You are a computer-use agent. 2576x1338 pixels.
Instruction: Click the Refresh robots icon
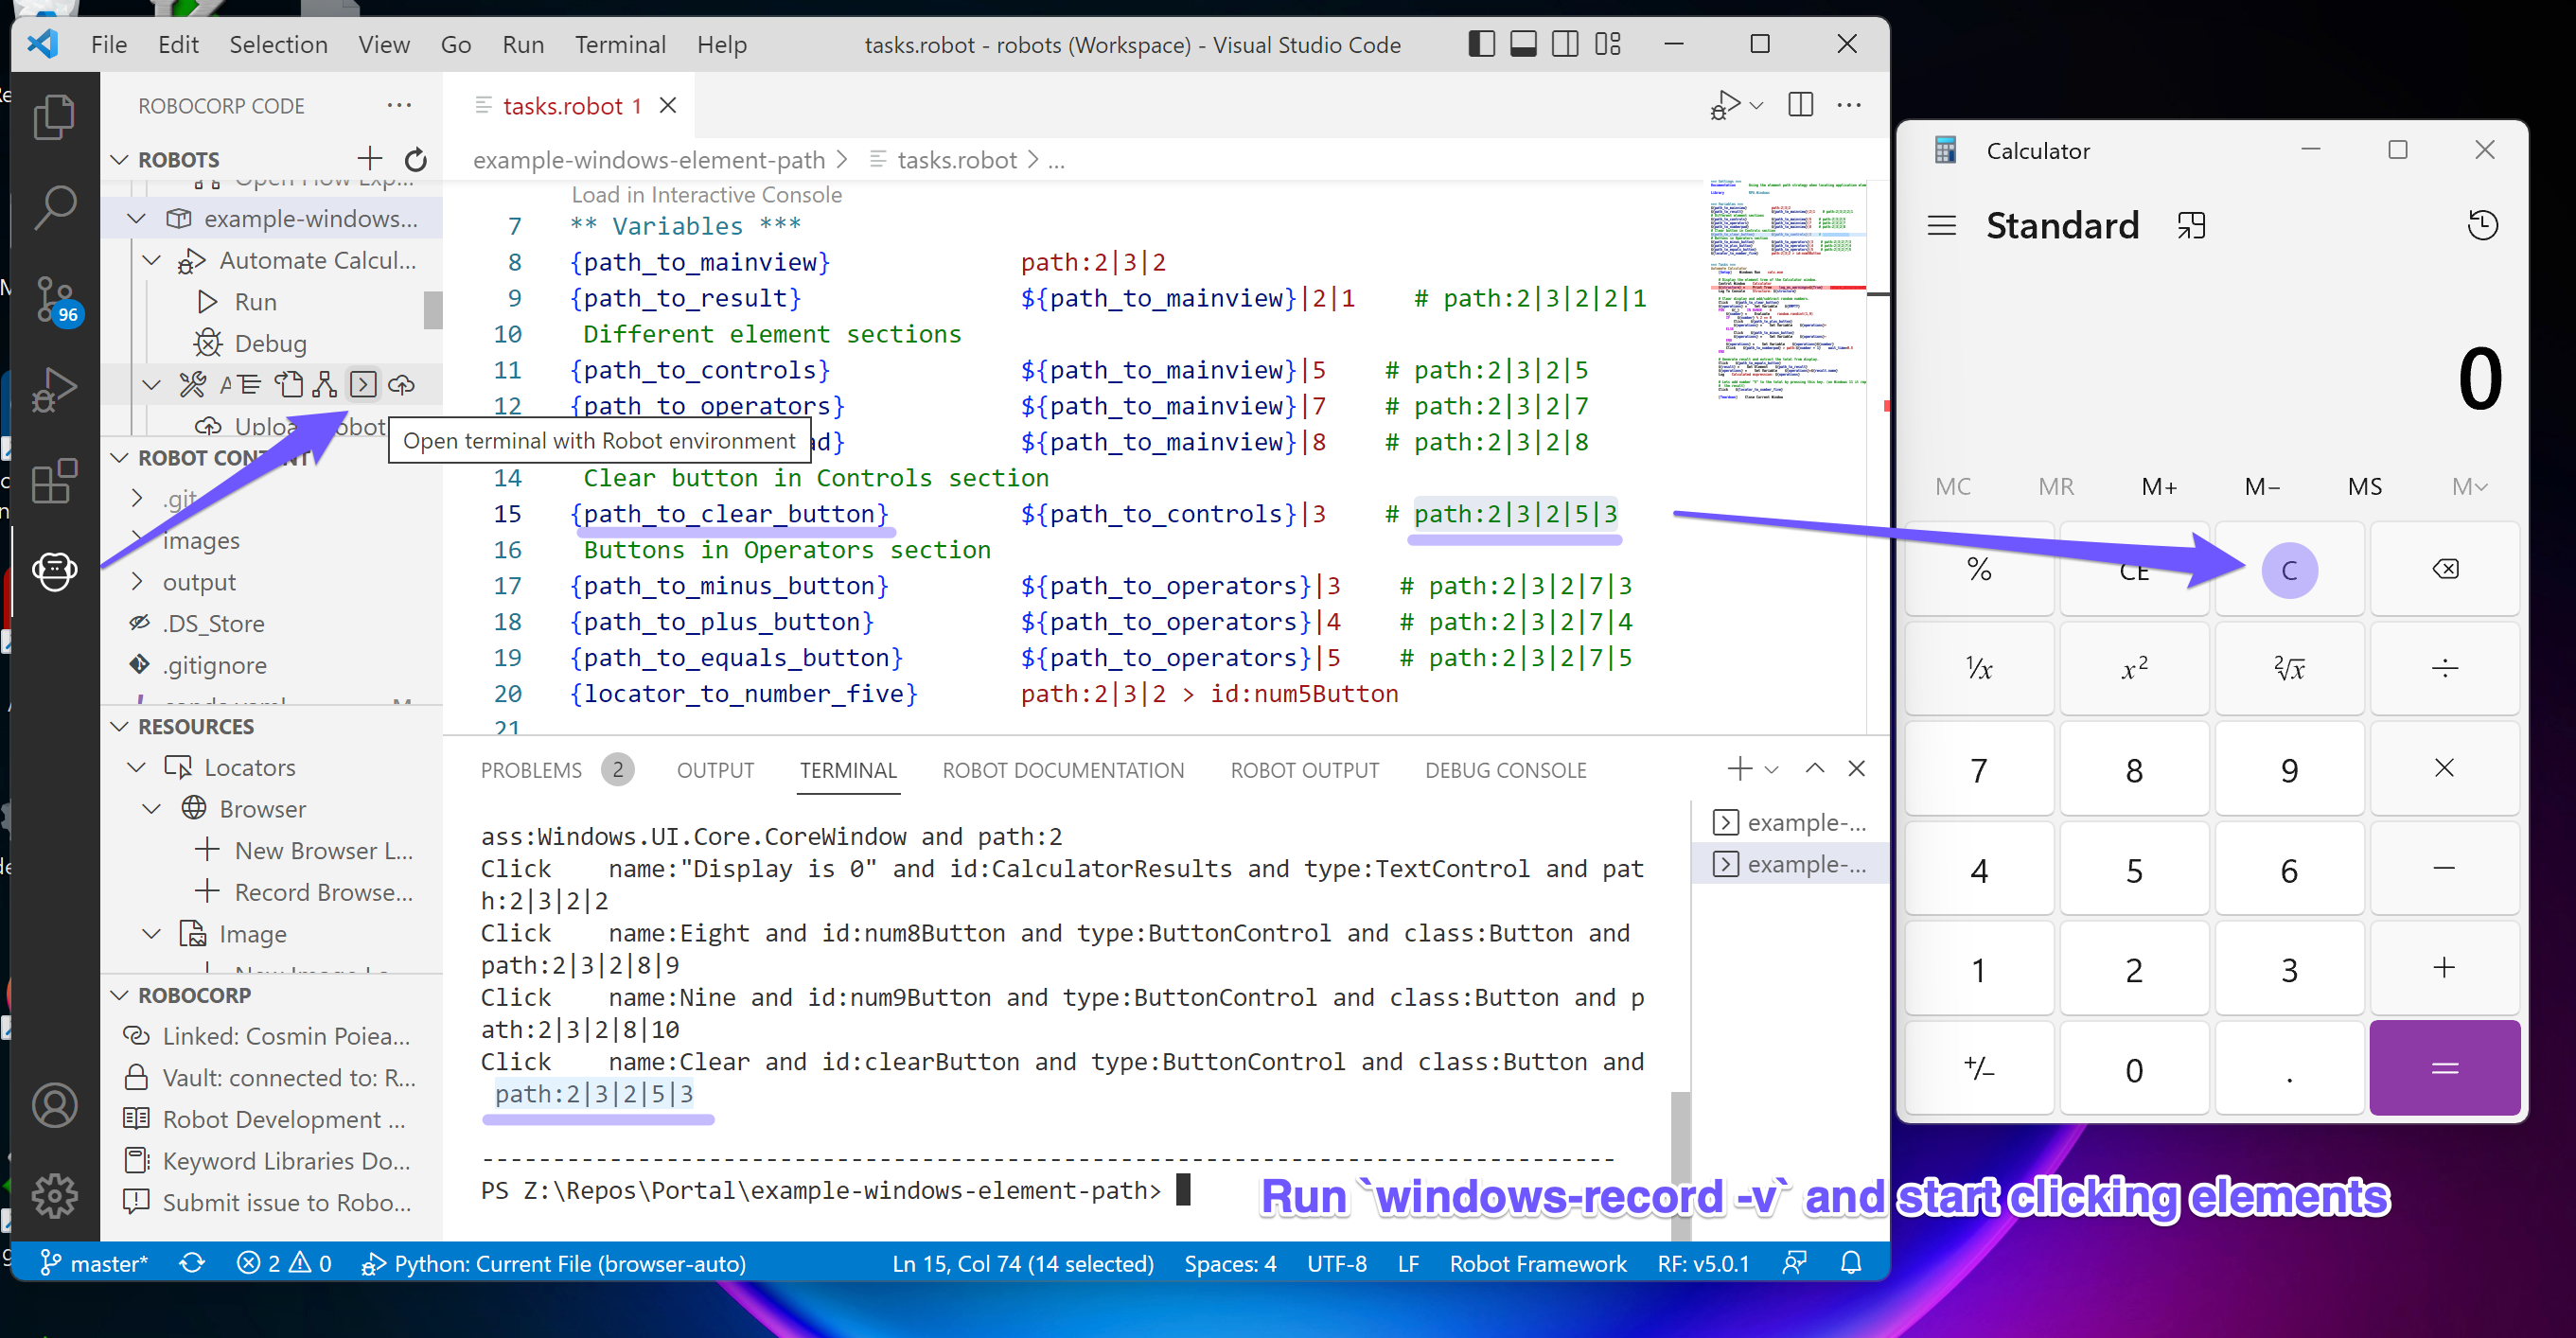pos(413,159)
